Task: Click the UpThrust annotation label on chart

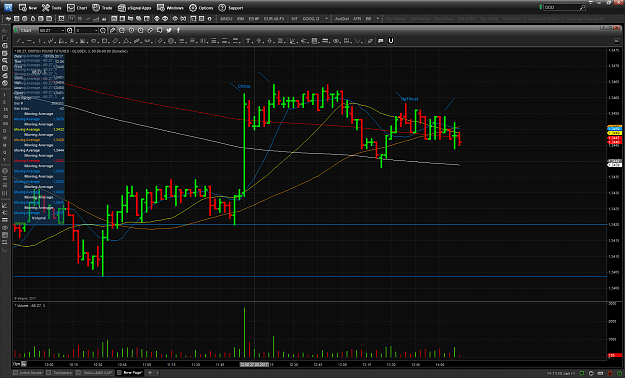Action: coord(410,98)
